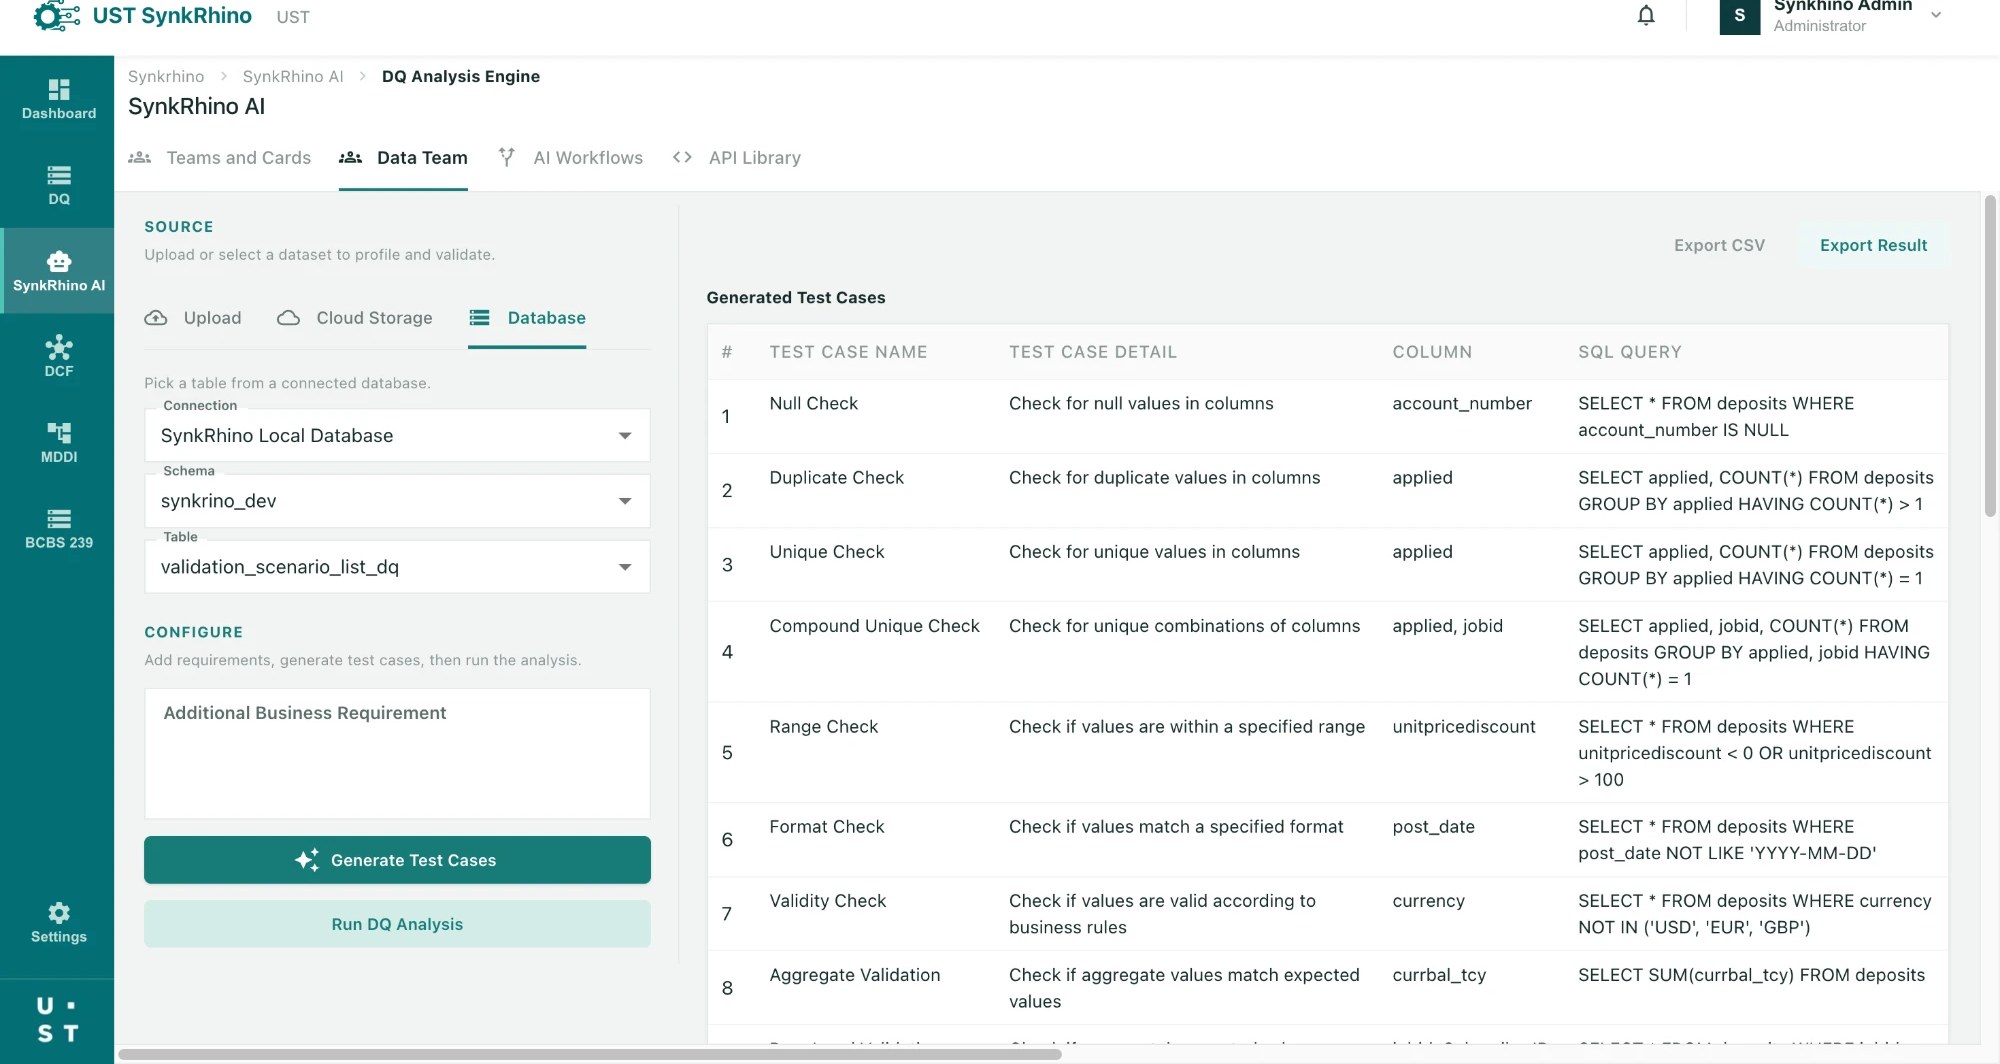The image size is (2000, 1064).
Task: Select the SynkRhino AI sidebar item
Action: tap(58, 271)
